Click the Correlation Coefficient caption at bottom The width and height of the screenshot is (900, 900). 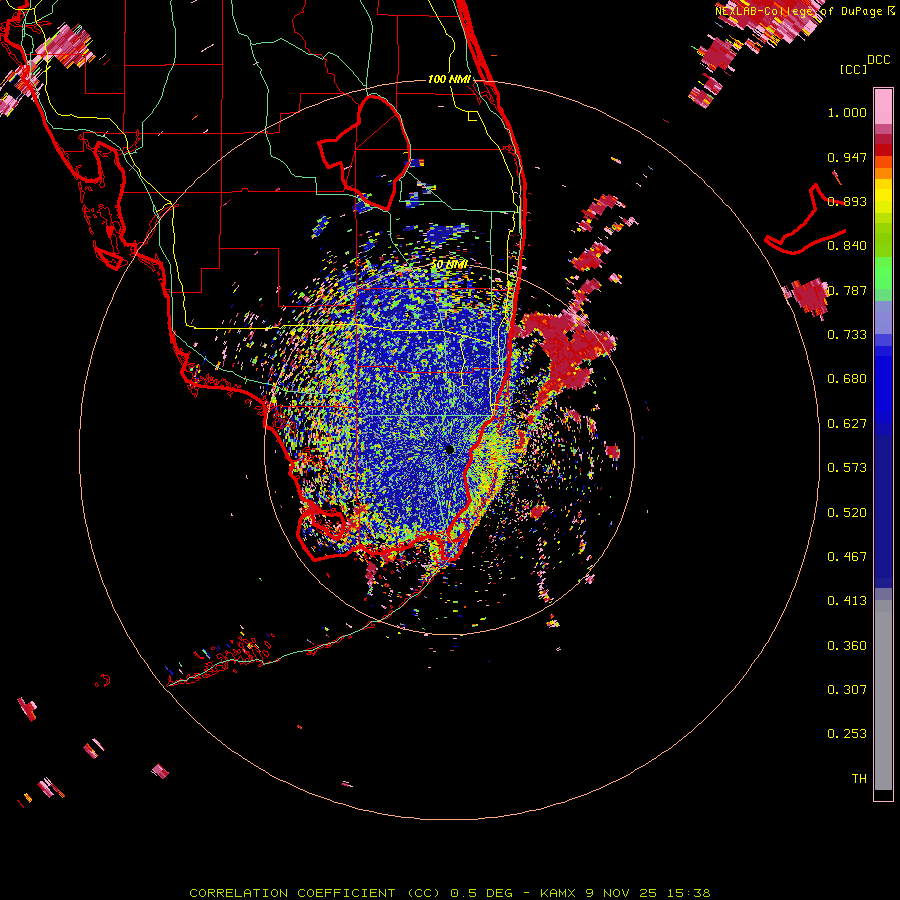449,893
